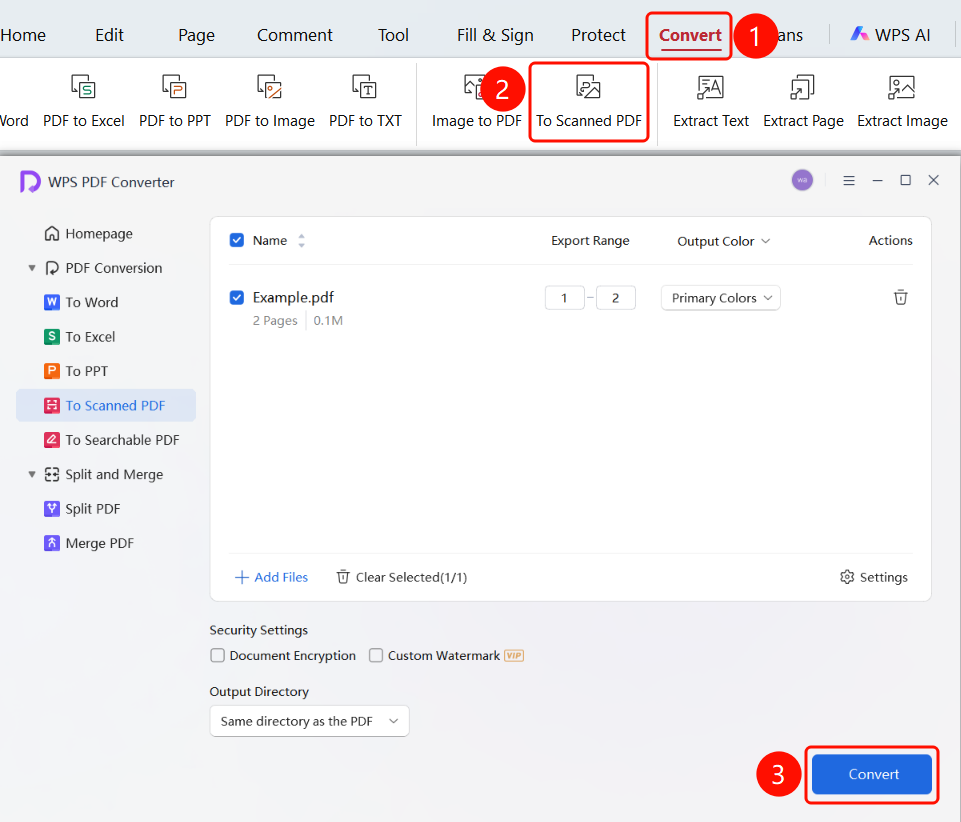Choose the PDF to TXT tool
Viewport: 961px width, 822px height.
pyautogui.click(x=365, y=101)
